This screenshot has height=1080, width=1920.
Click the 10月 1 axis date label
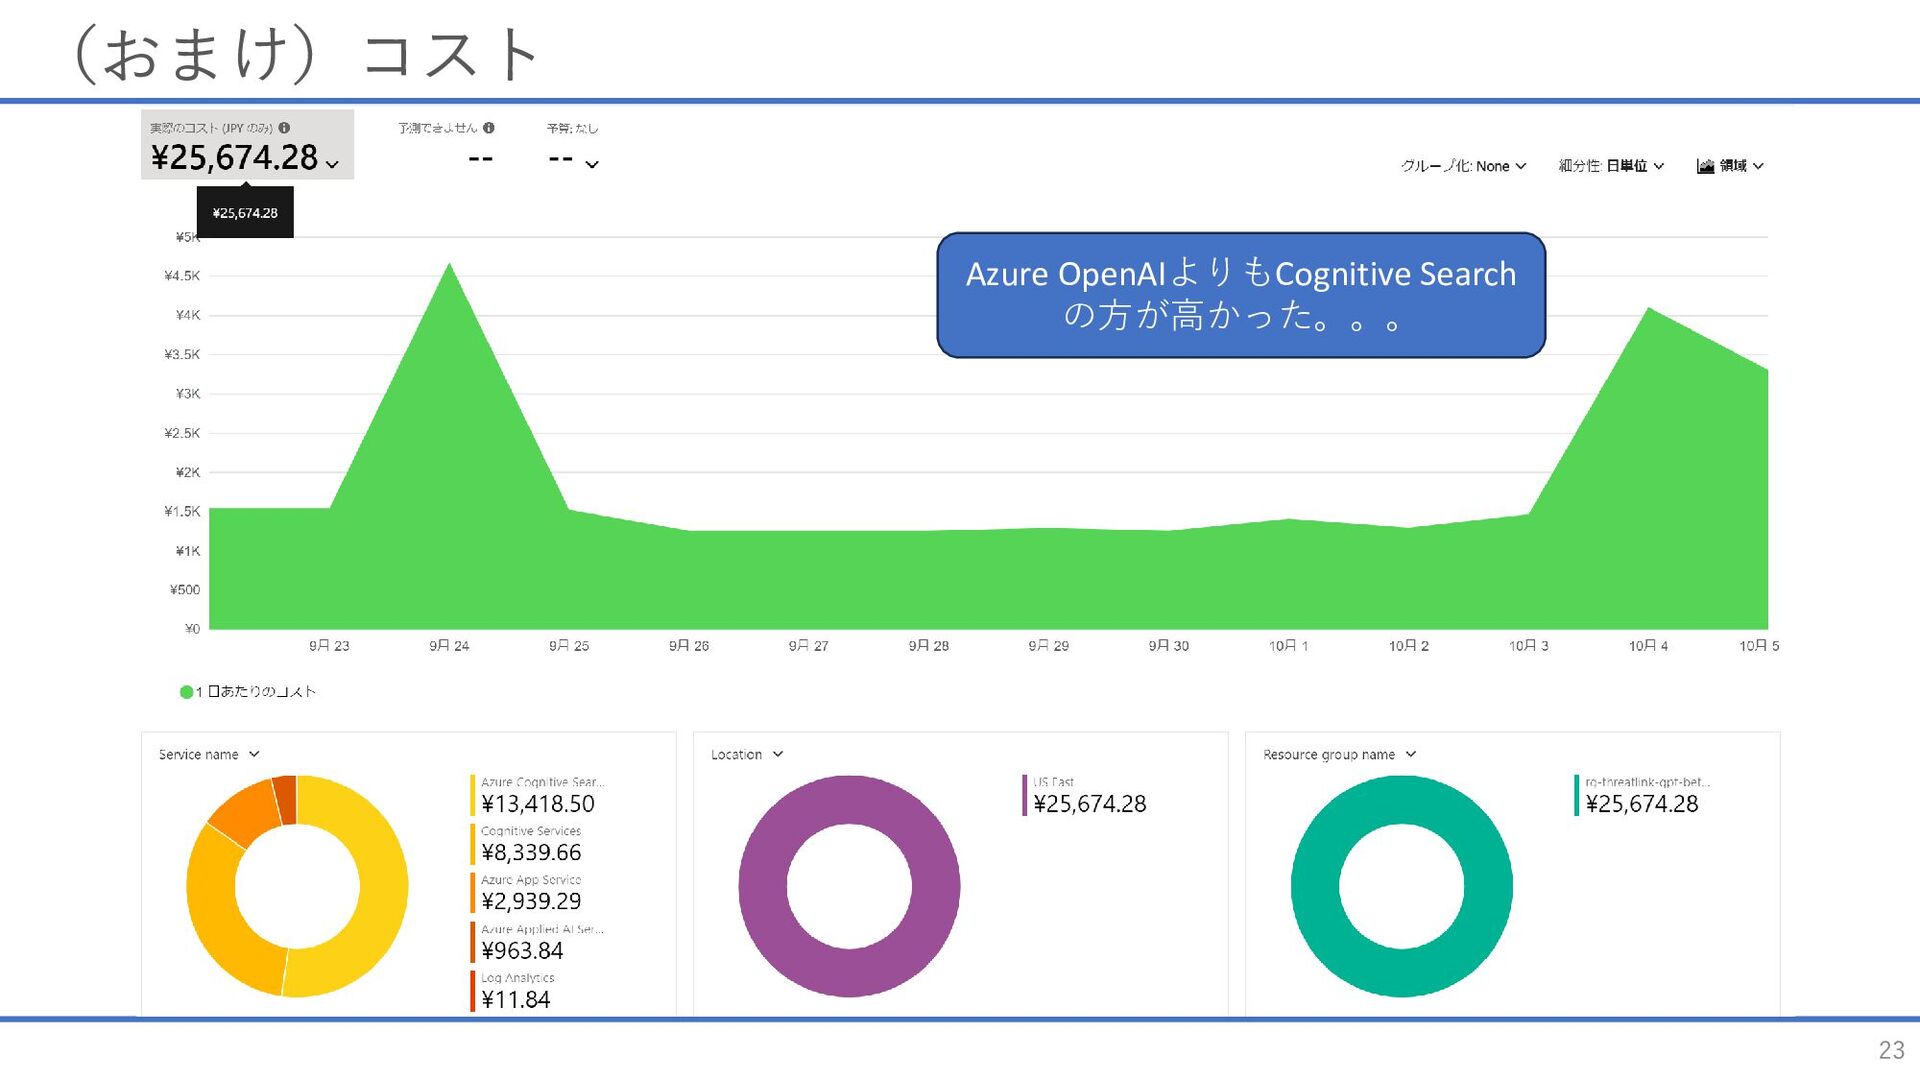[1288, 646]
